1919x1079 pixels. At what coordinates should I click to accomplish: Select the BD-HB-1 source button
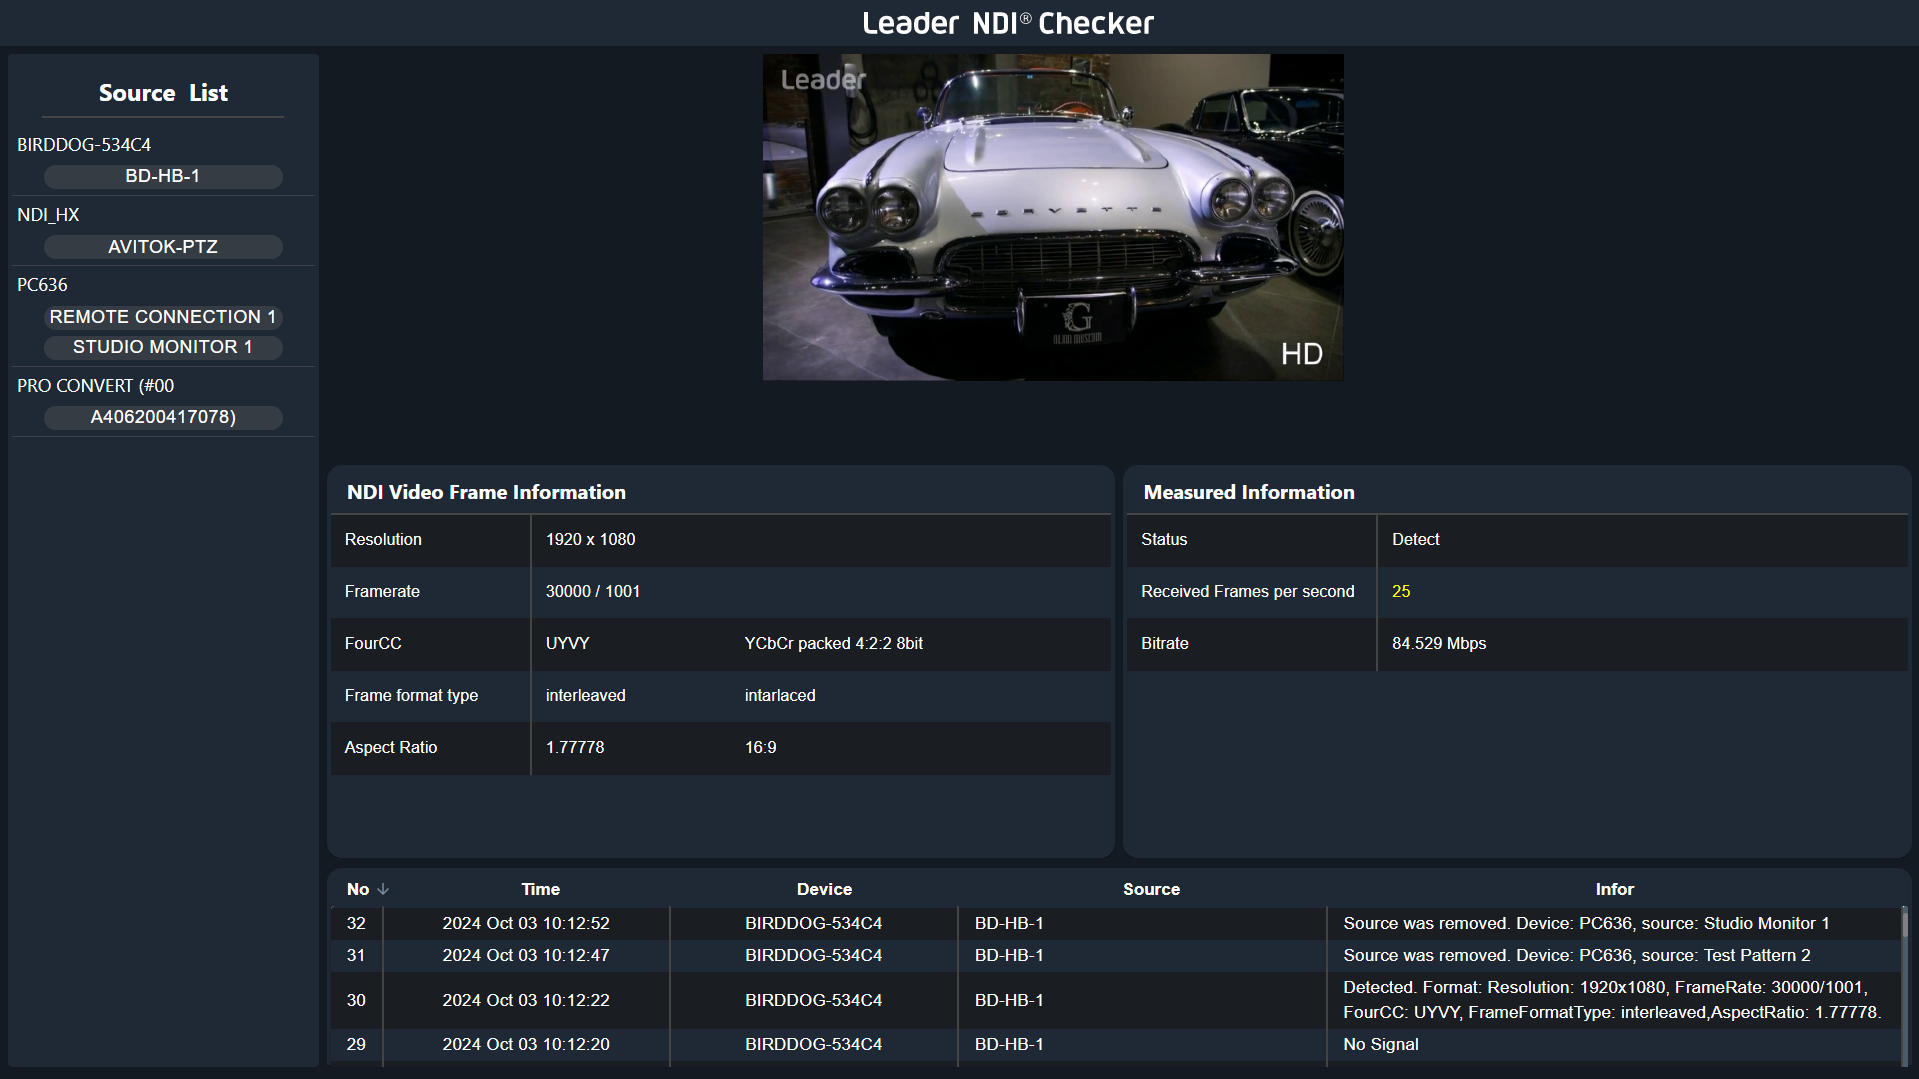click(x=163, y=176)
